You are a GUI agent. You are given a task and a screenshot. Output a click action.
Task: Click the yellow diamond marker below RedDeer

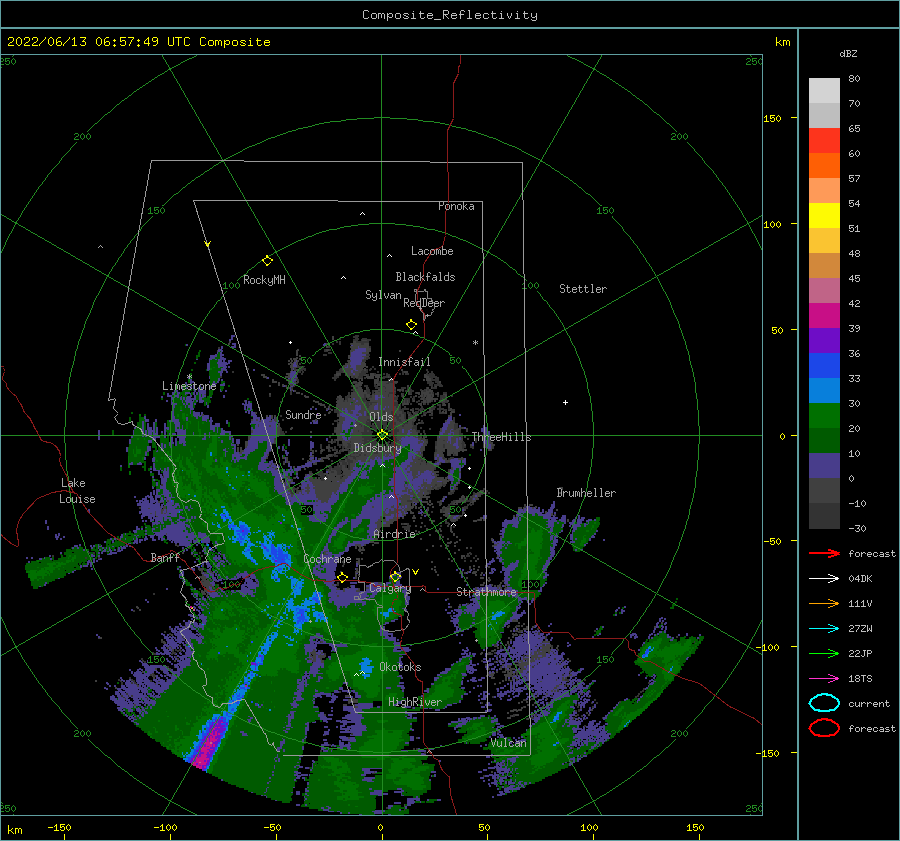[411, 325]
